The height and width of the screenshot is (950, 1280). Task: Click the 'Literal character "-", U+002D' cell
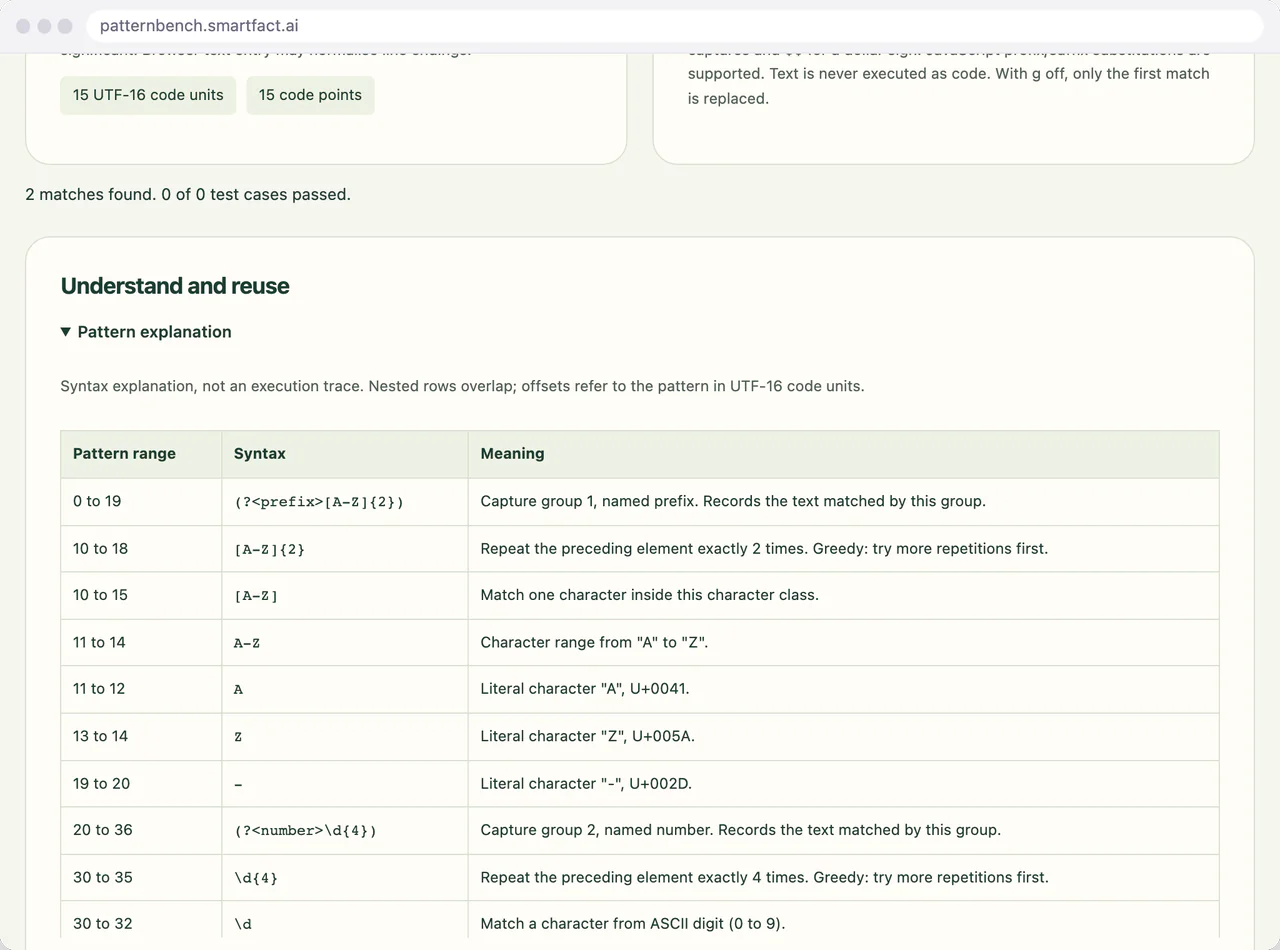click(x=843, y=783)
